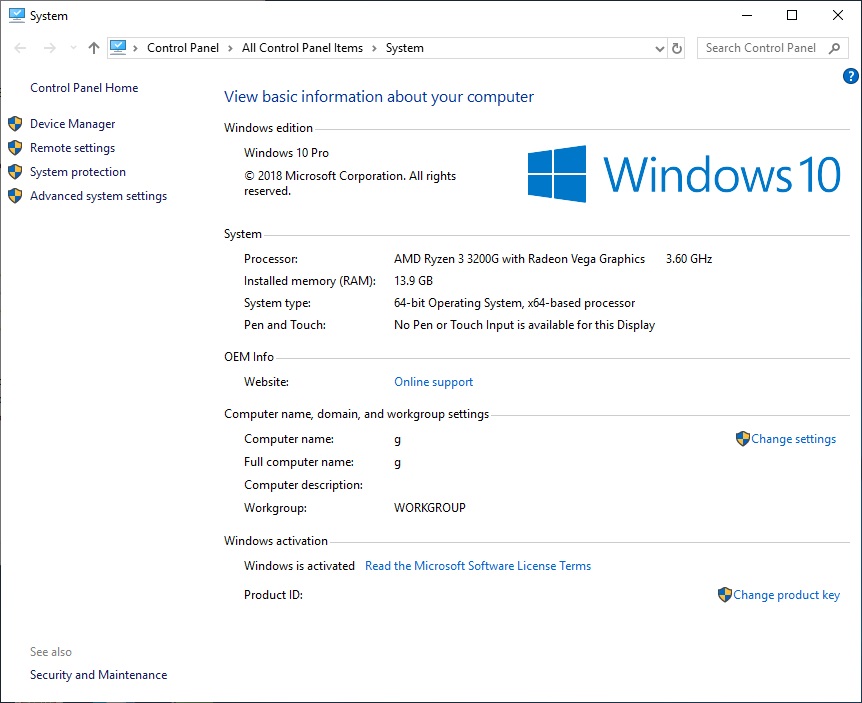862x703 pixels.
Task: Click the shield icon beside Advanced system settings
Action: coord(15,196)
